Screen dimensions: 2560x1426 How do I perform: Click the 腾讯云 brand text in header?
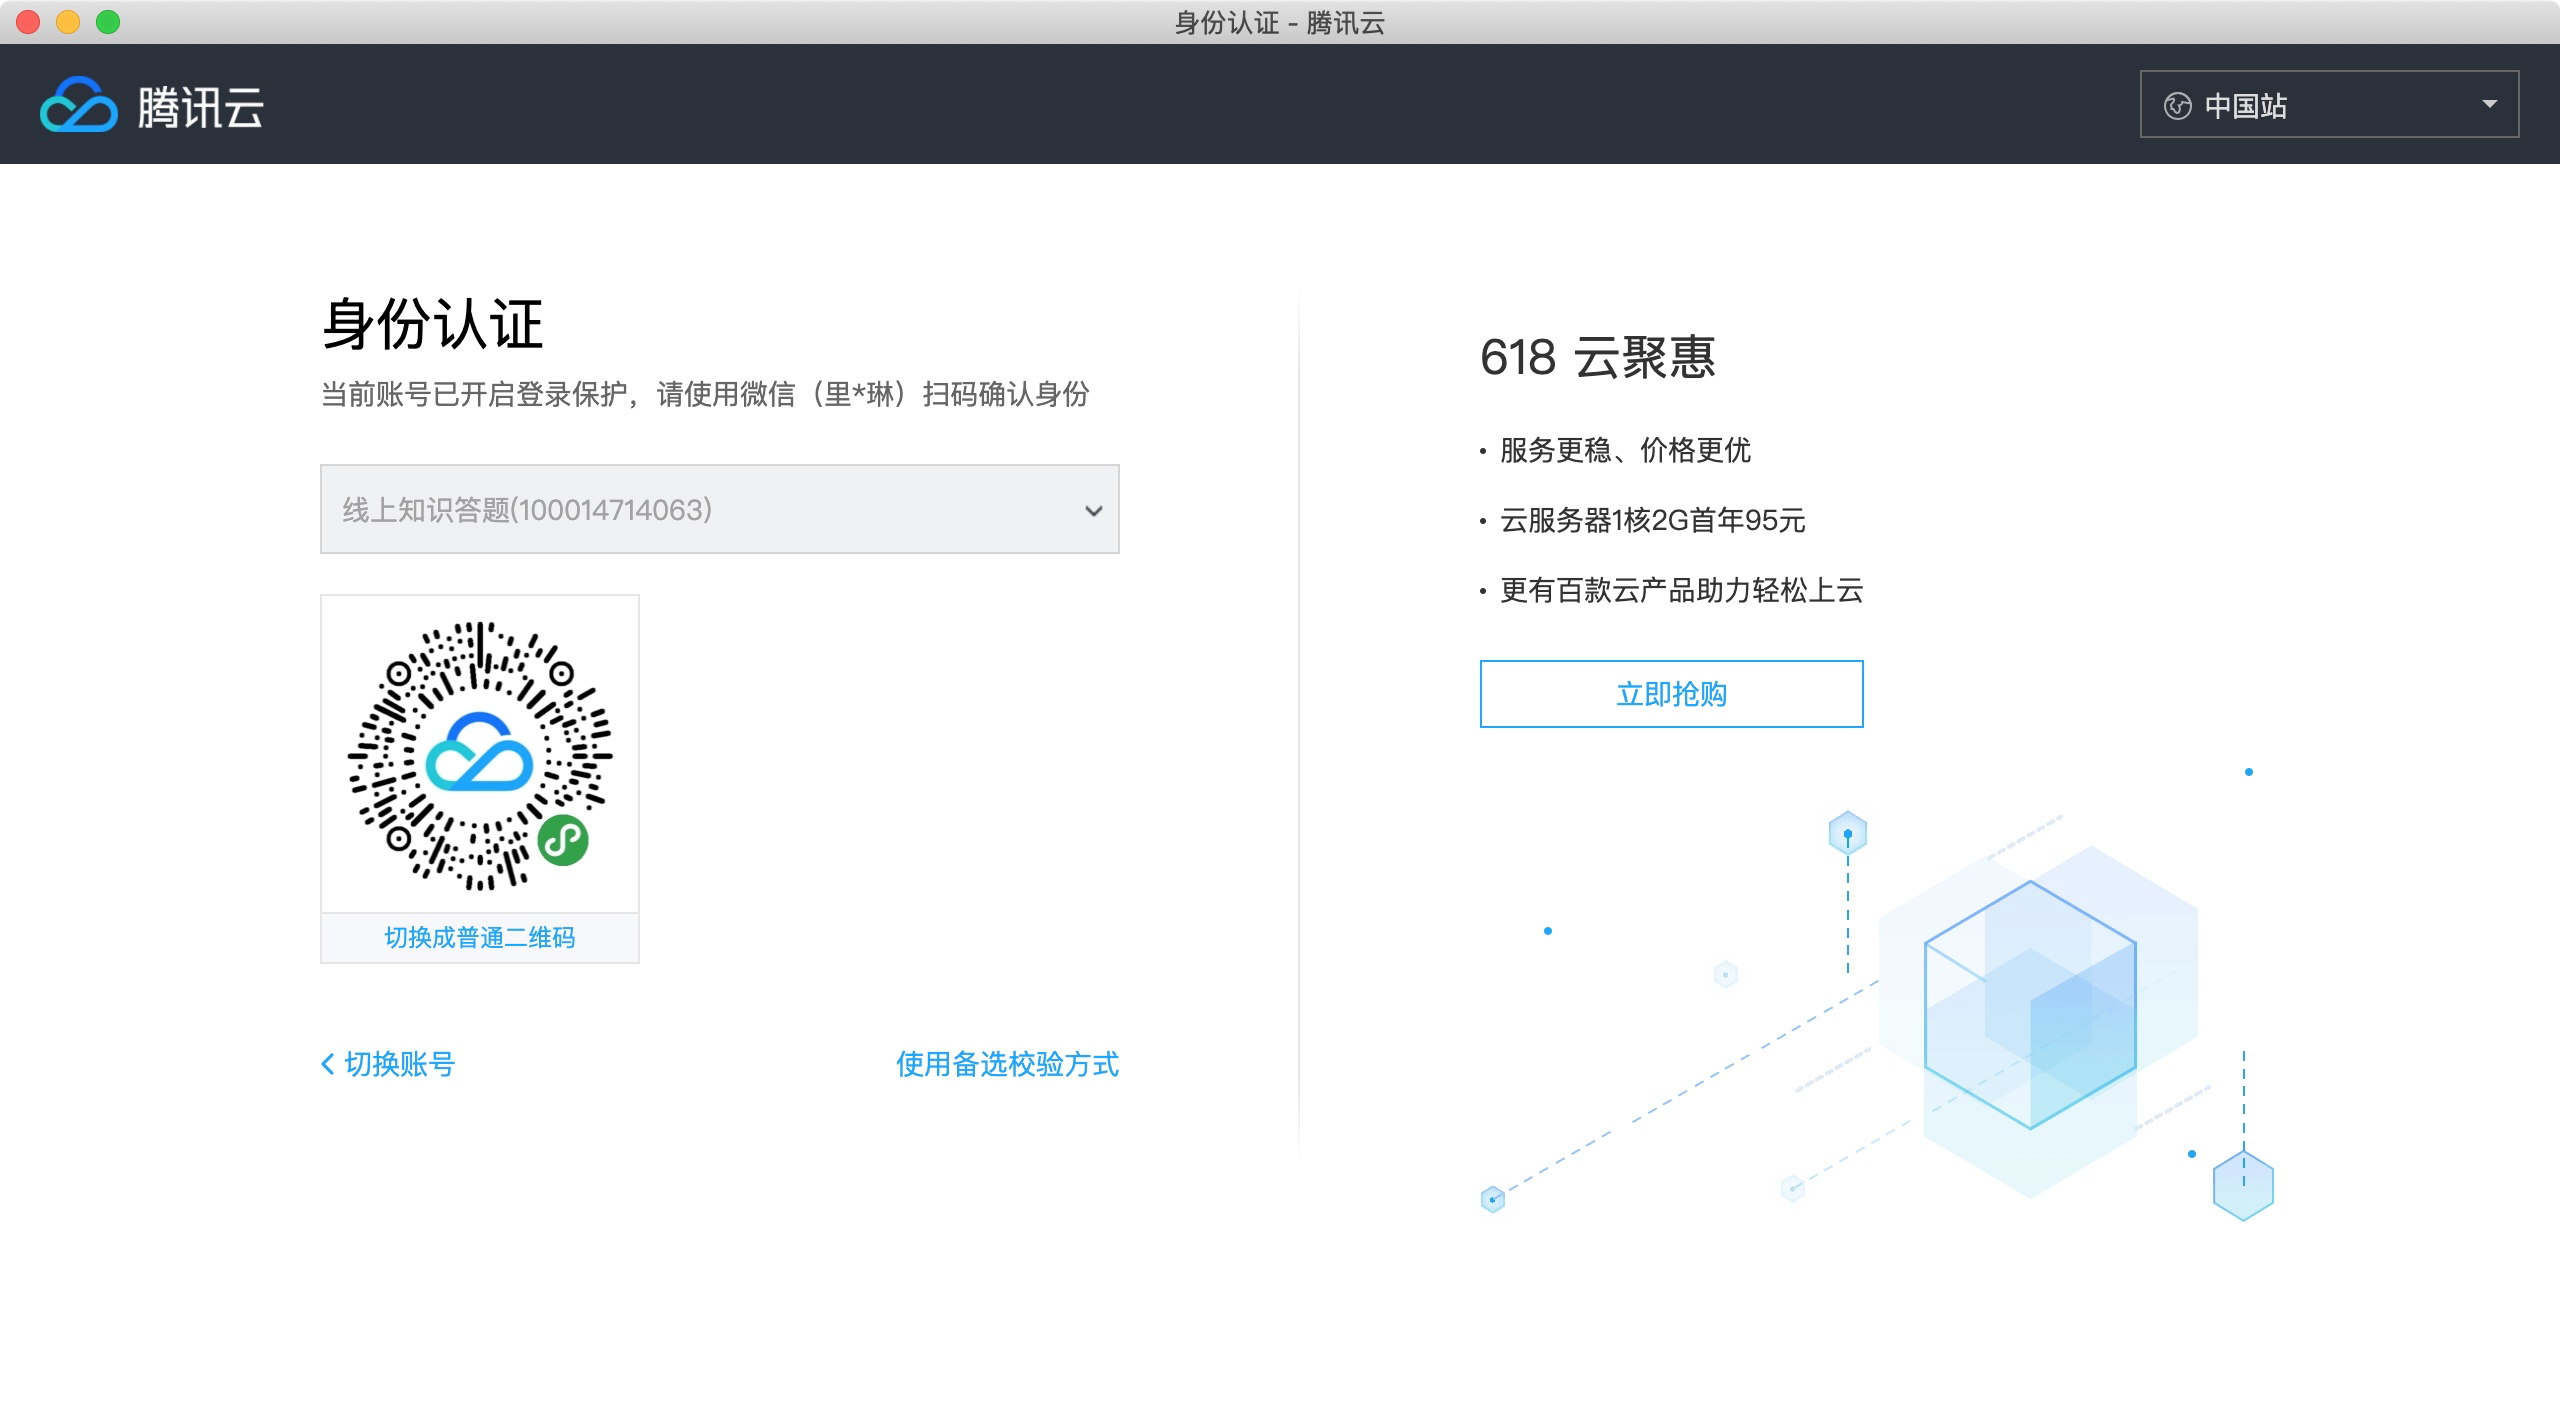click(200, 107)
